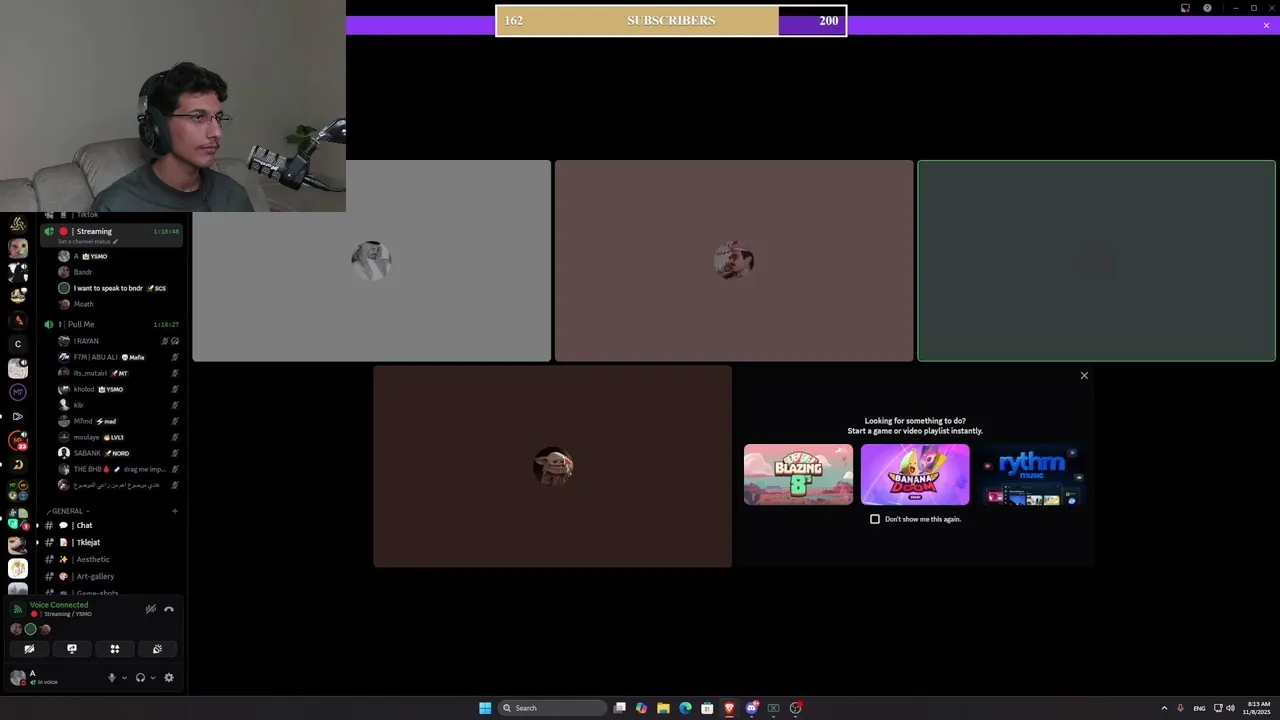Open the 'C' server icon in server list

[x=17, y=344]
